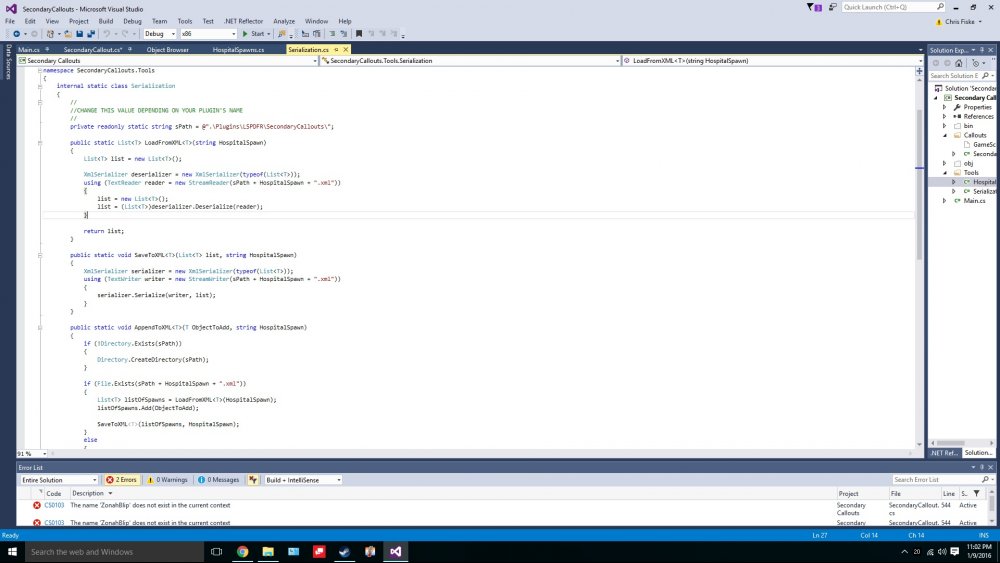Click the Find in Files toolbar icon

(281, 34)
